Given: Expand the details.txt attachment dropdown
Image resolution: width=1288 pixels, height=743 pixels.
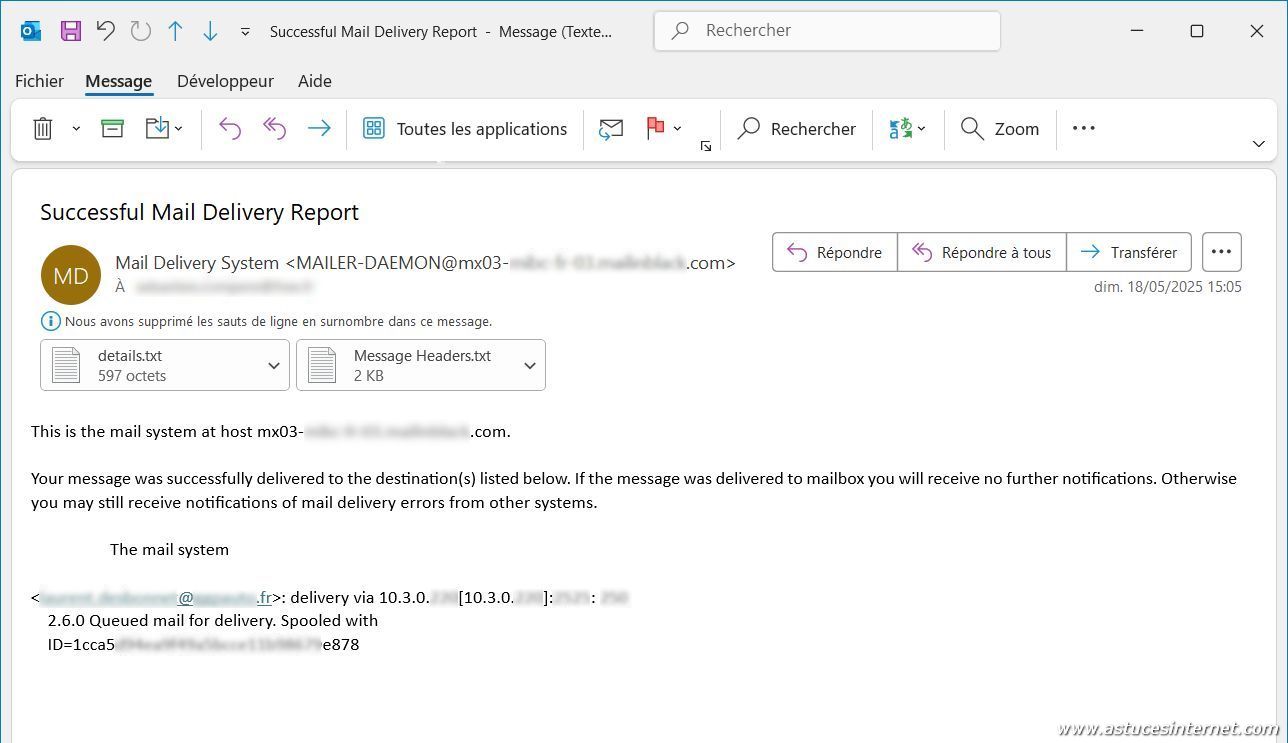Looking at the screenshot, I should 273,365.
